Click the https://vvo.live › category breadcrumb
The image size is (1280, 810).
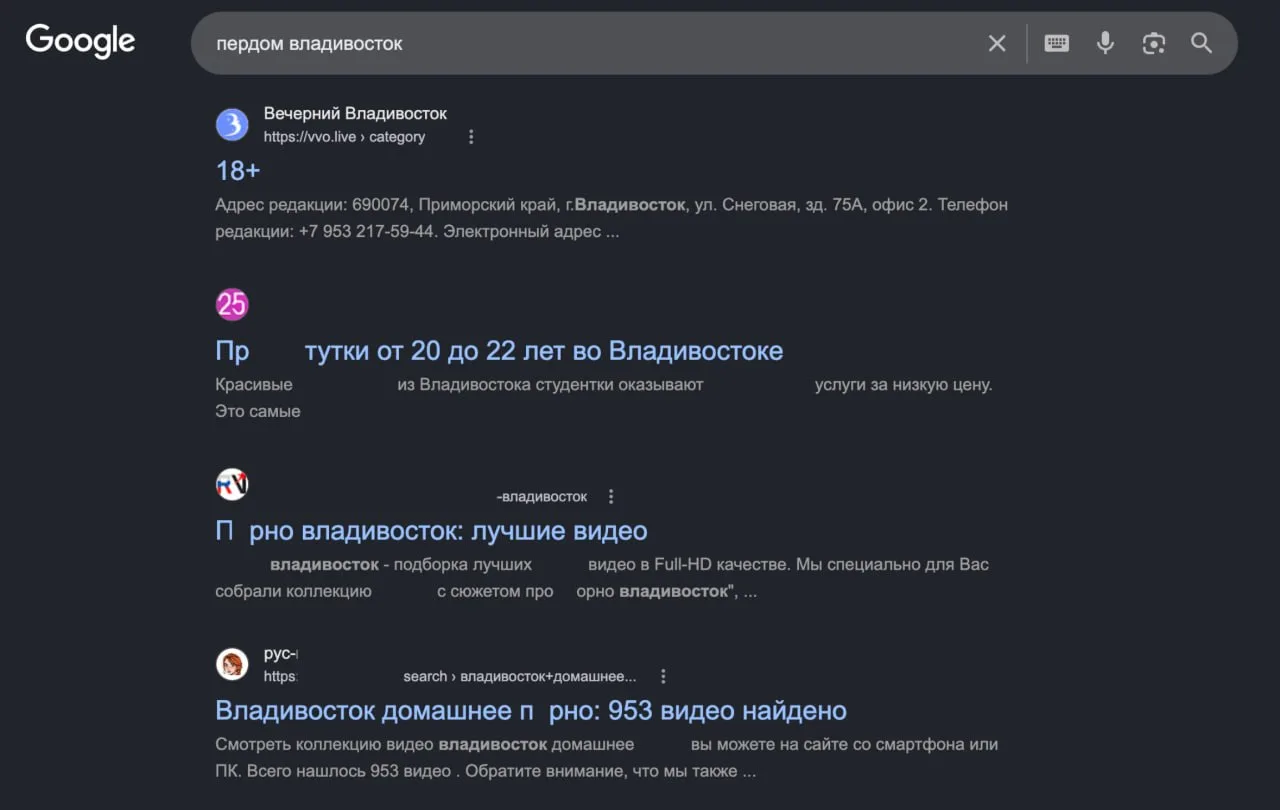344,137
